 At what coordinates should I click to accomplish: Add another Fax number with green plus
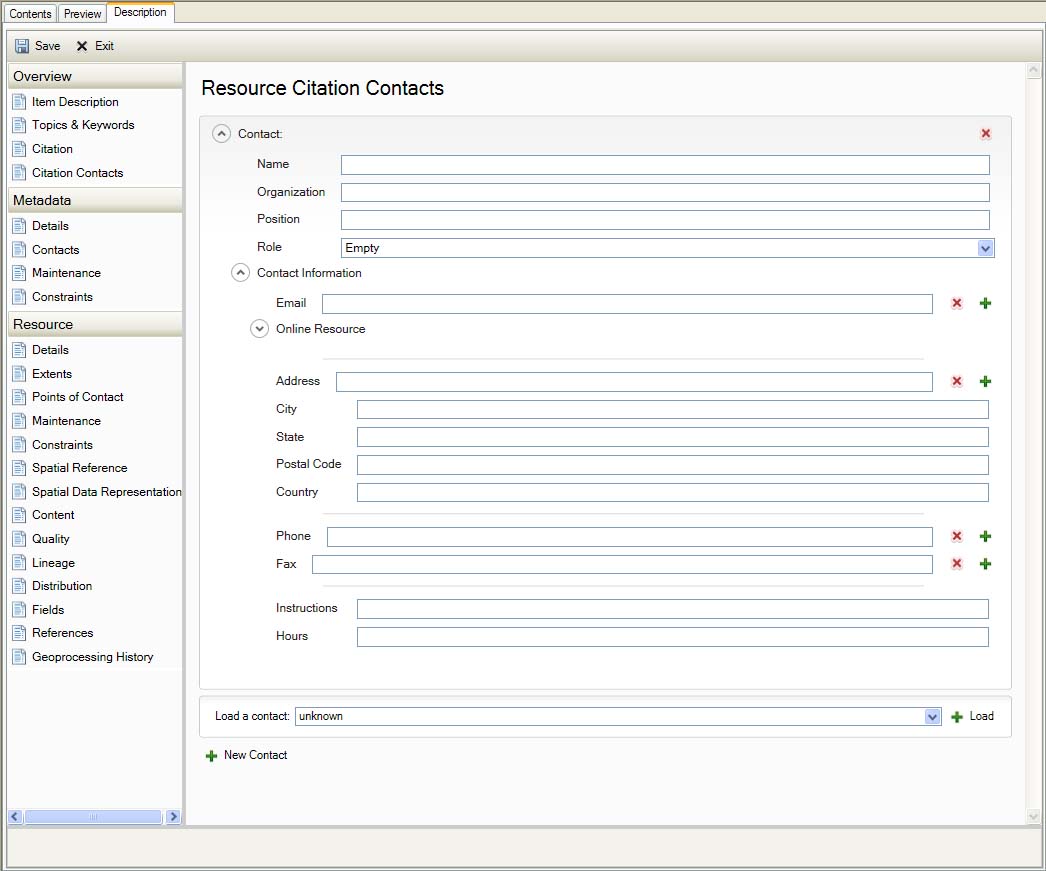click(985, 564)
